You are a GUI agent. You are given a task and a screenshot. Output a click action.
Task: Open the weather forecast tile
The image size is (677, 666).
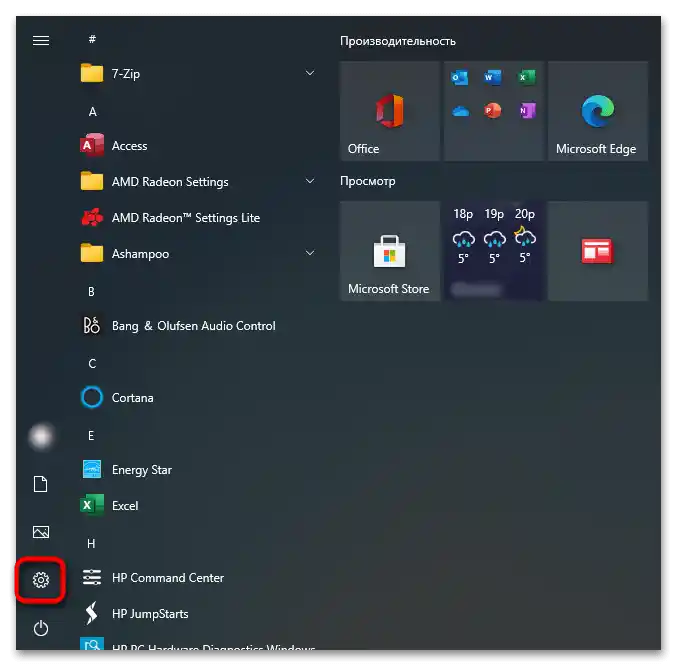(x=494, y=251)
